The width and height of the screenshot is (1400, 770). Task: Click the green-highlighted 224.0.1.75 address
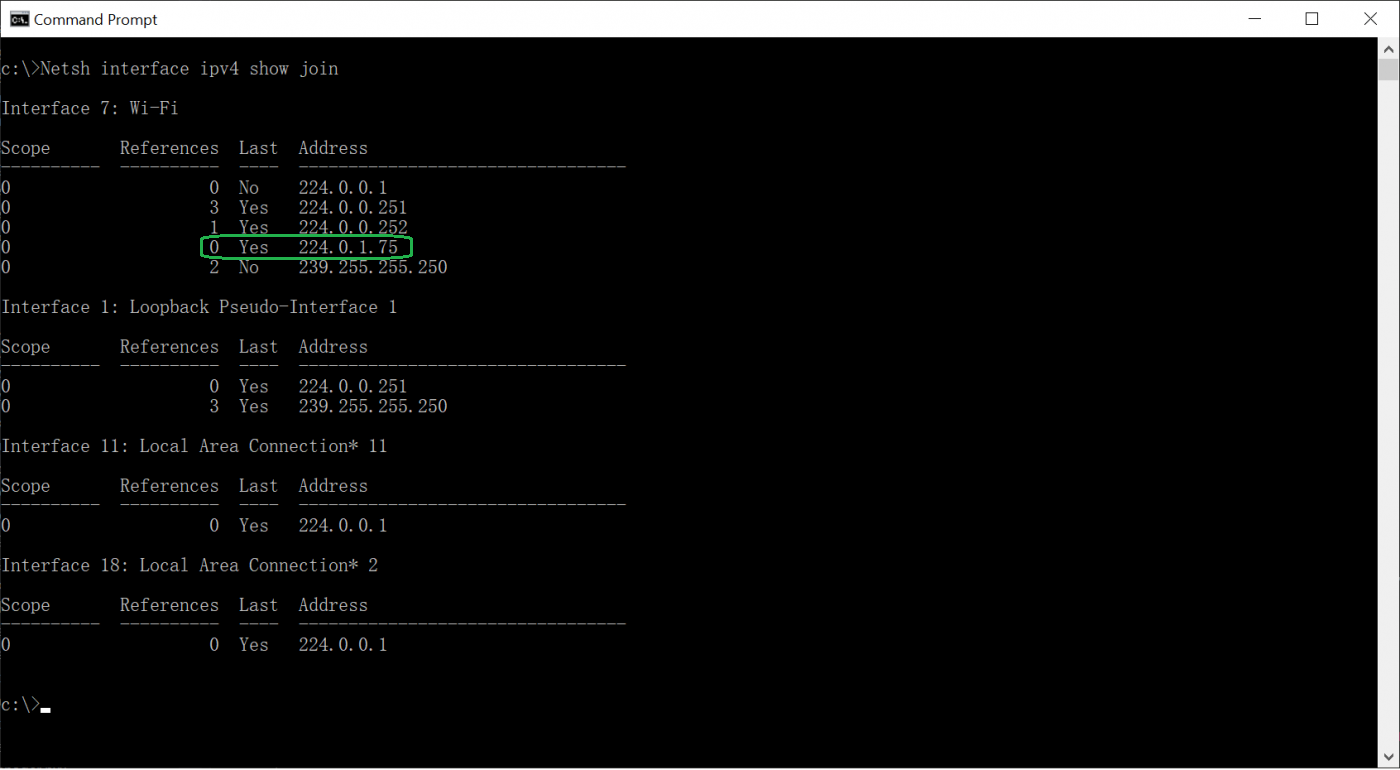pos(348,247)
